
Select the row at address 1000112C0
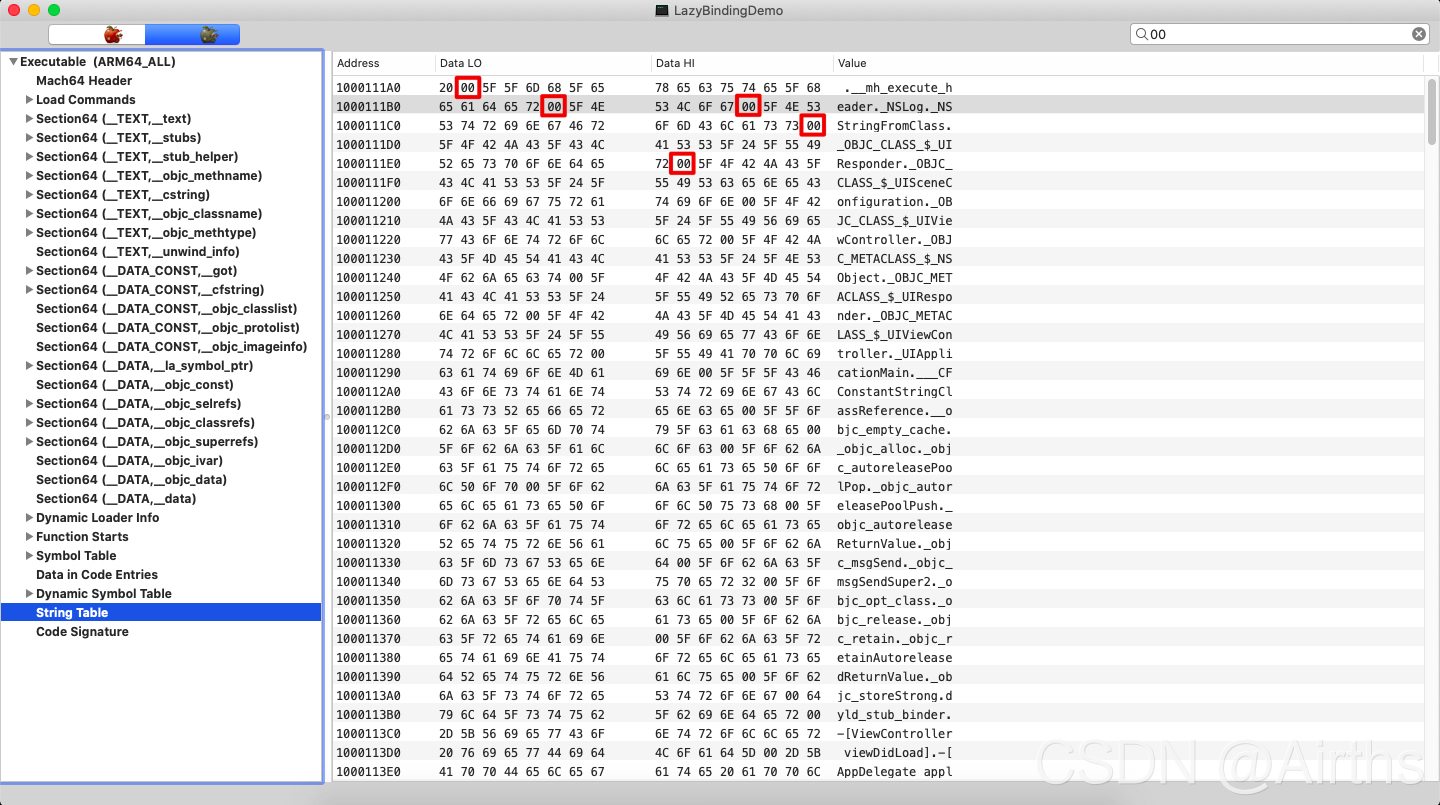[878, 430]
